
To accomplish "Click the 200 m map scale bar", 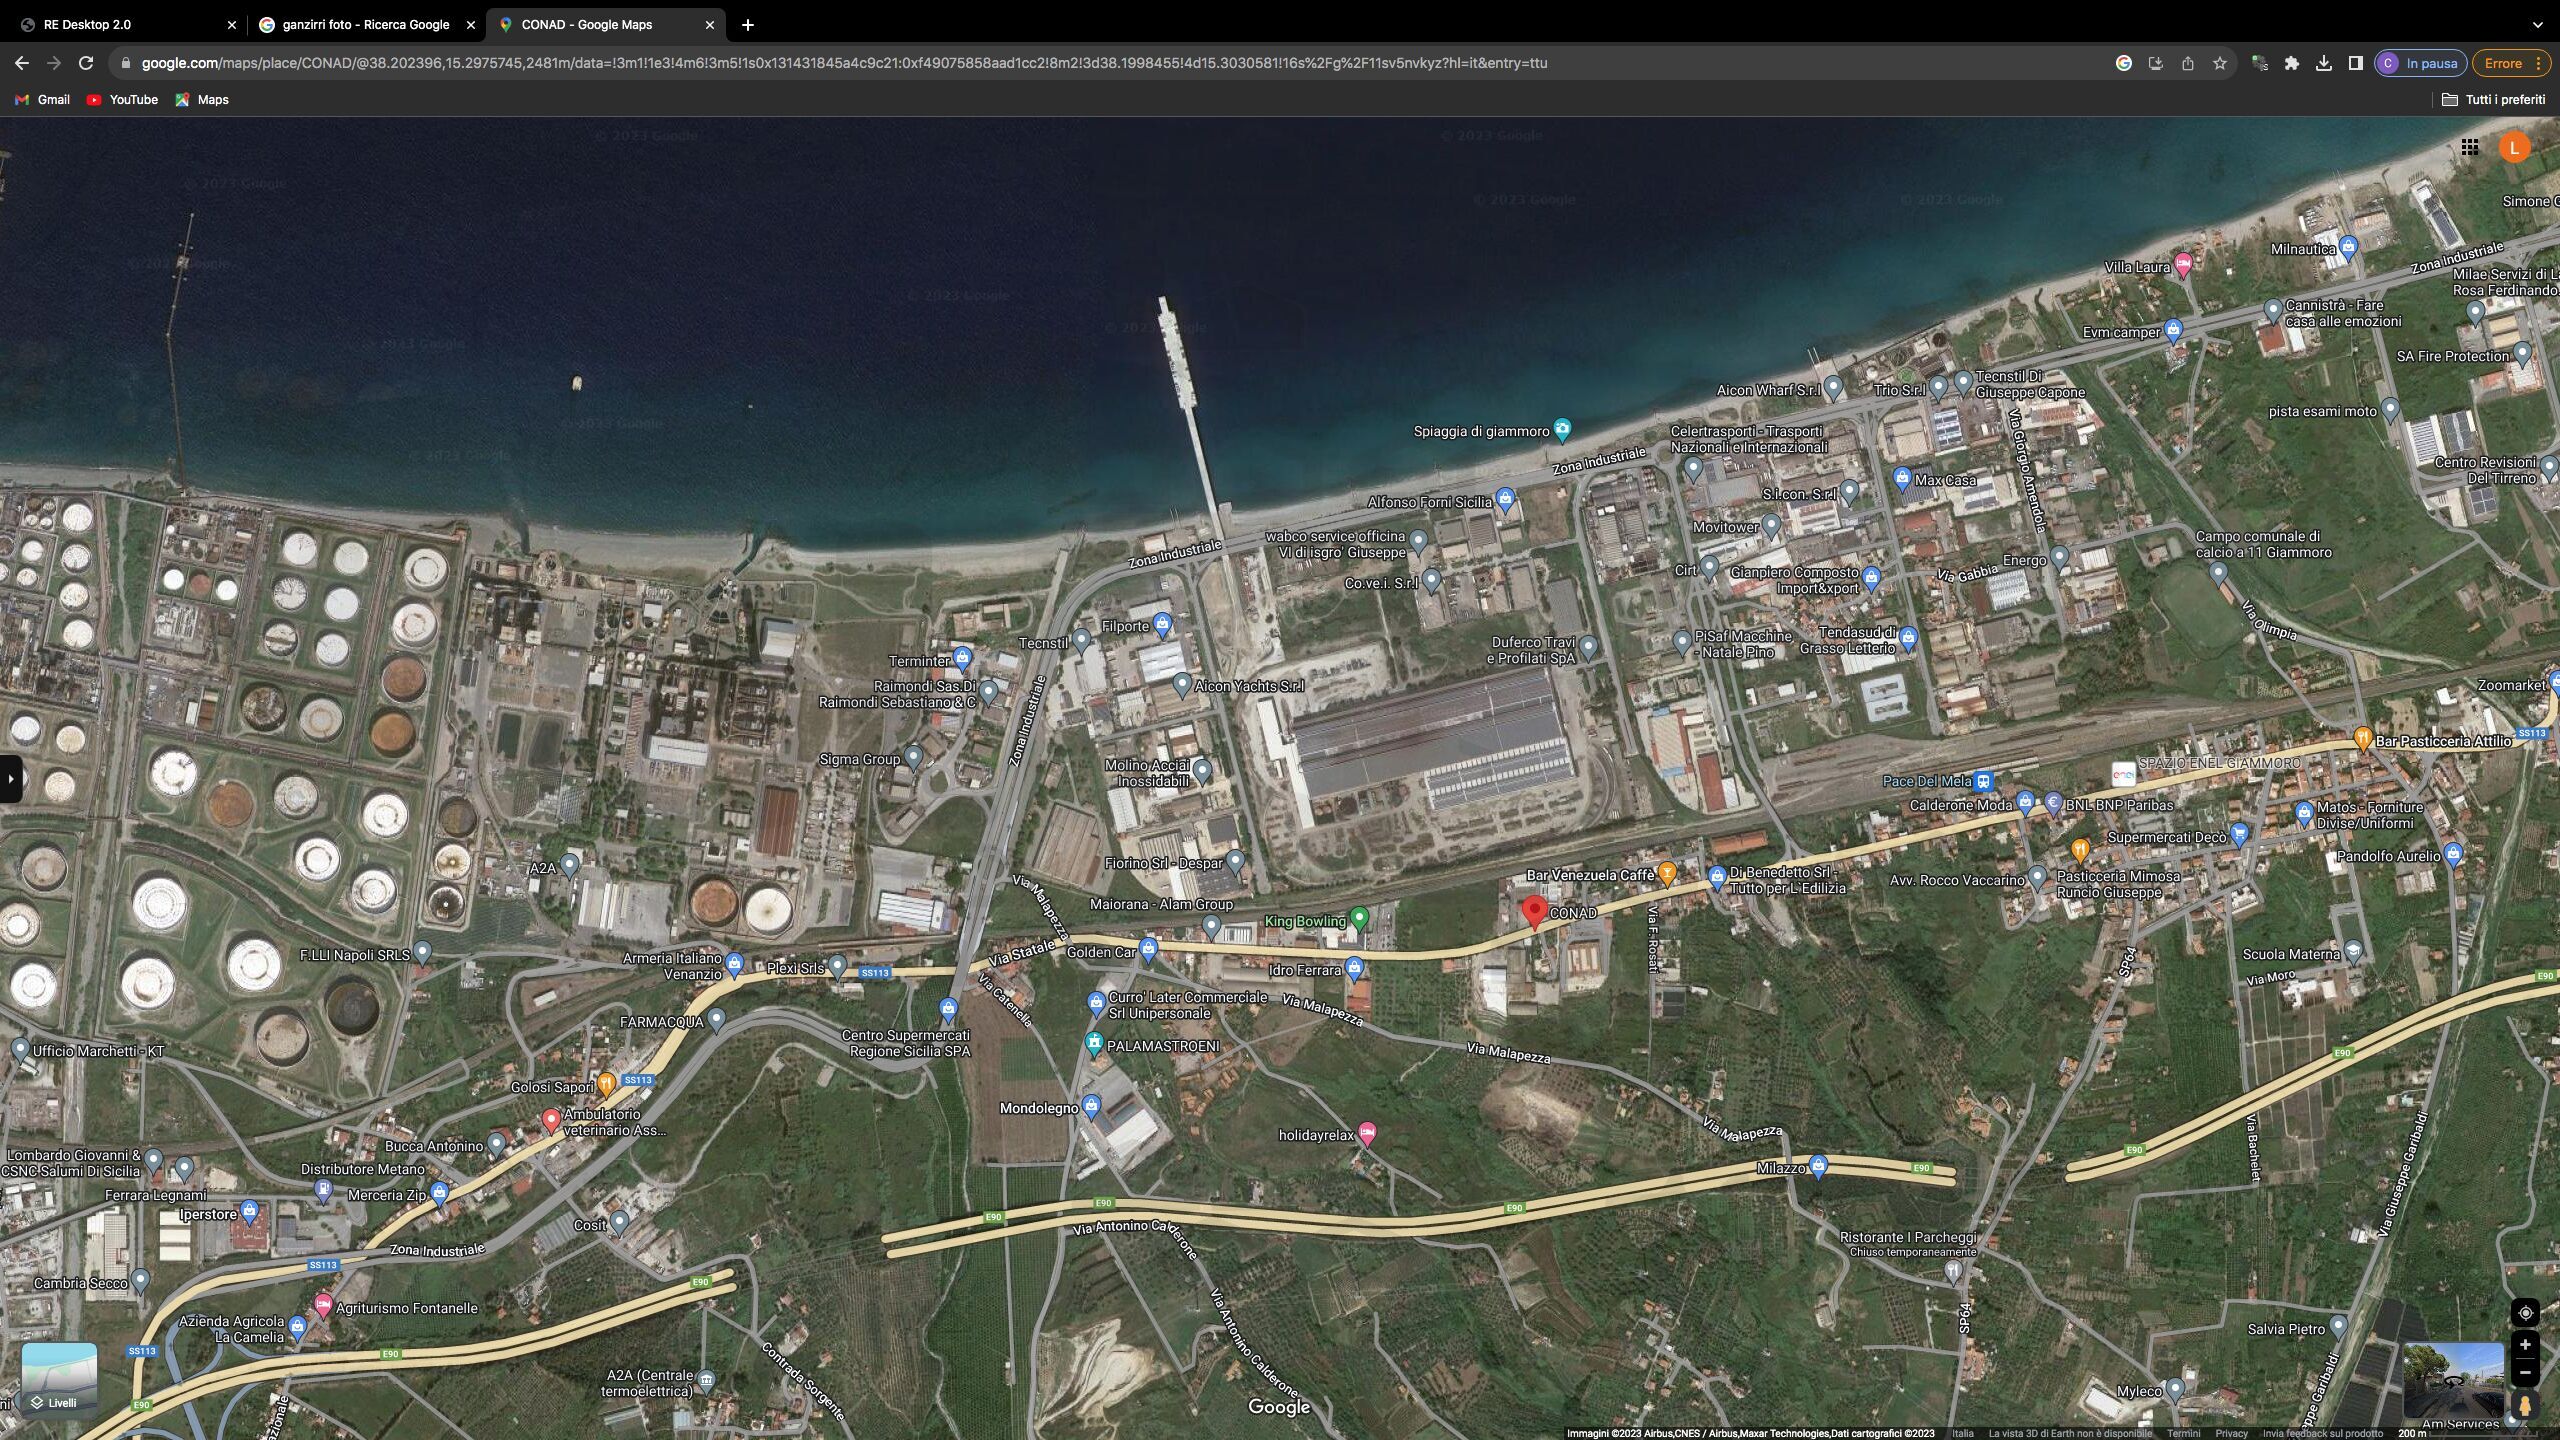I will 2418,1433.
